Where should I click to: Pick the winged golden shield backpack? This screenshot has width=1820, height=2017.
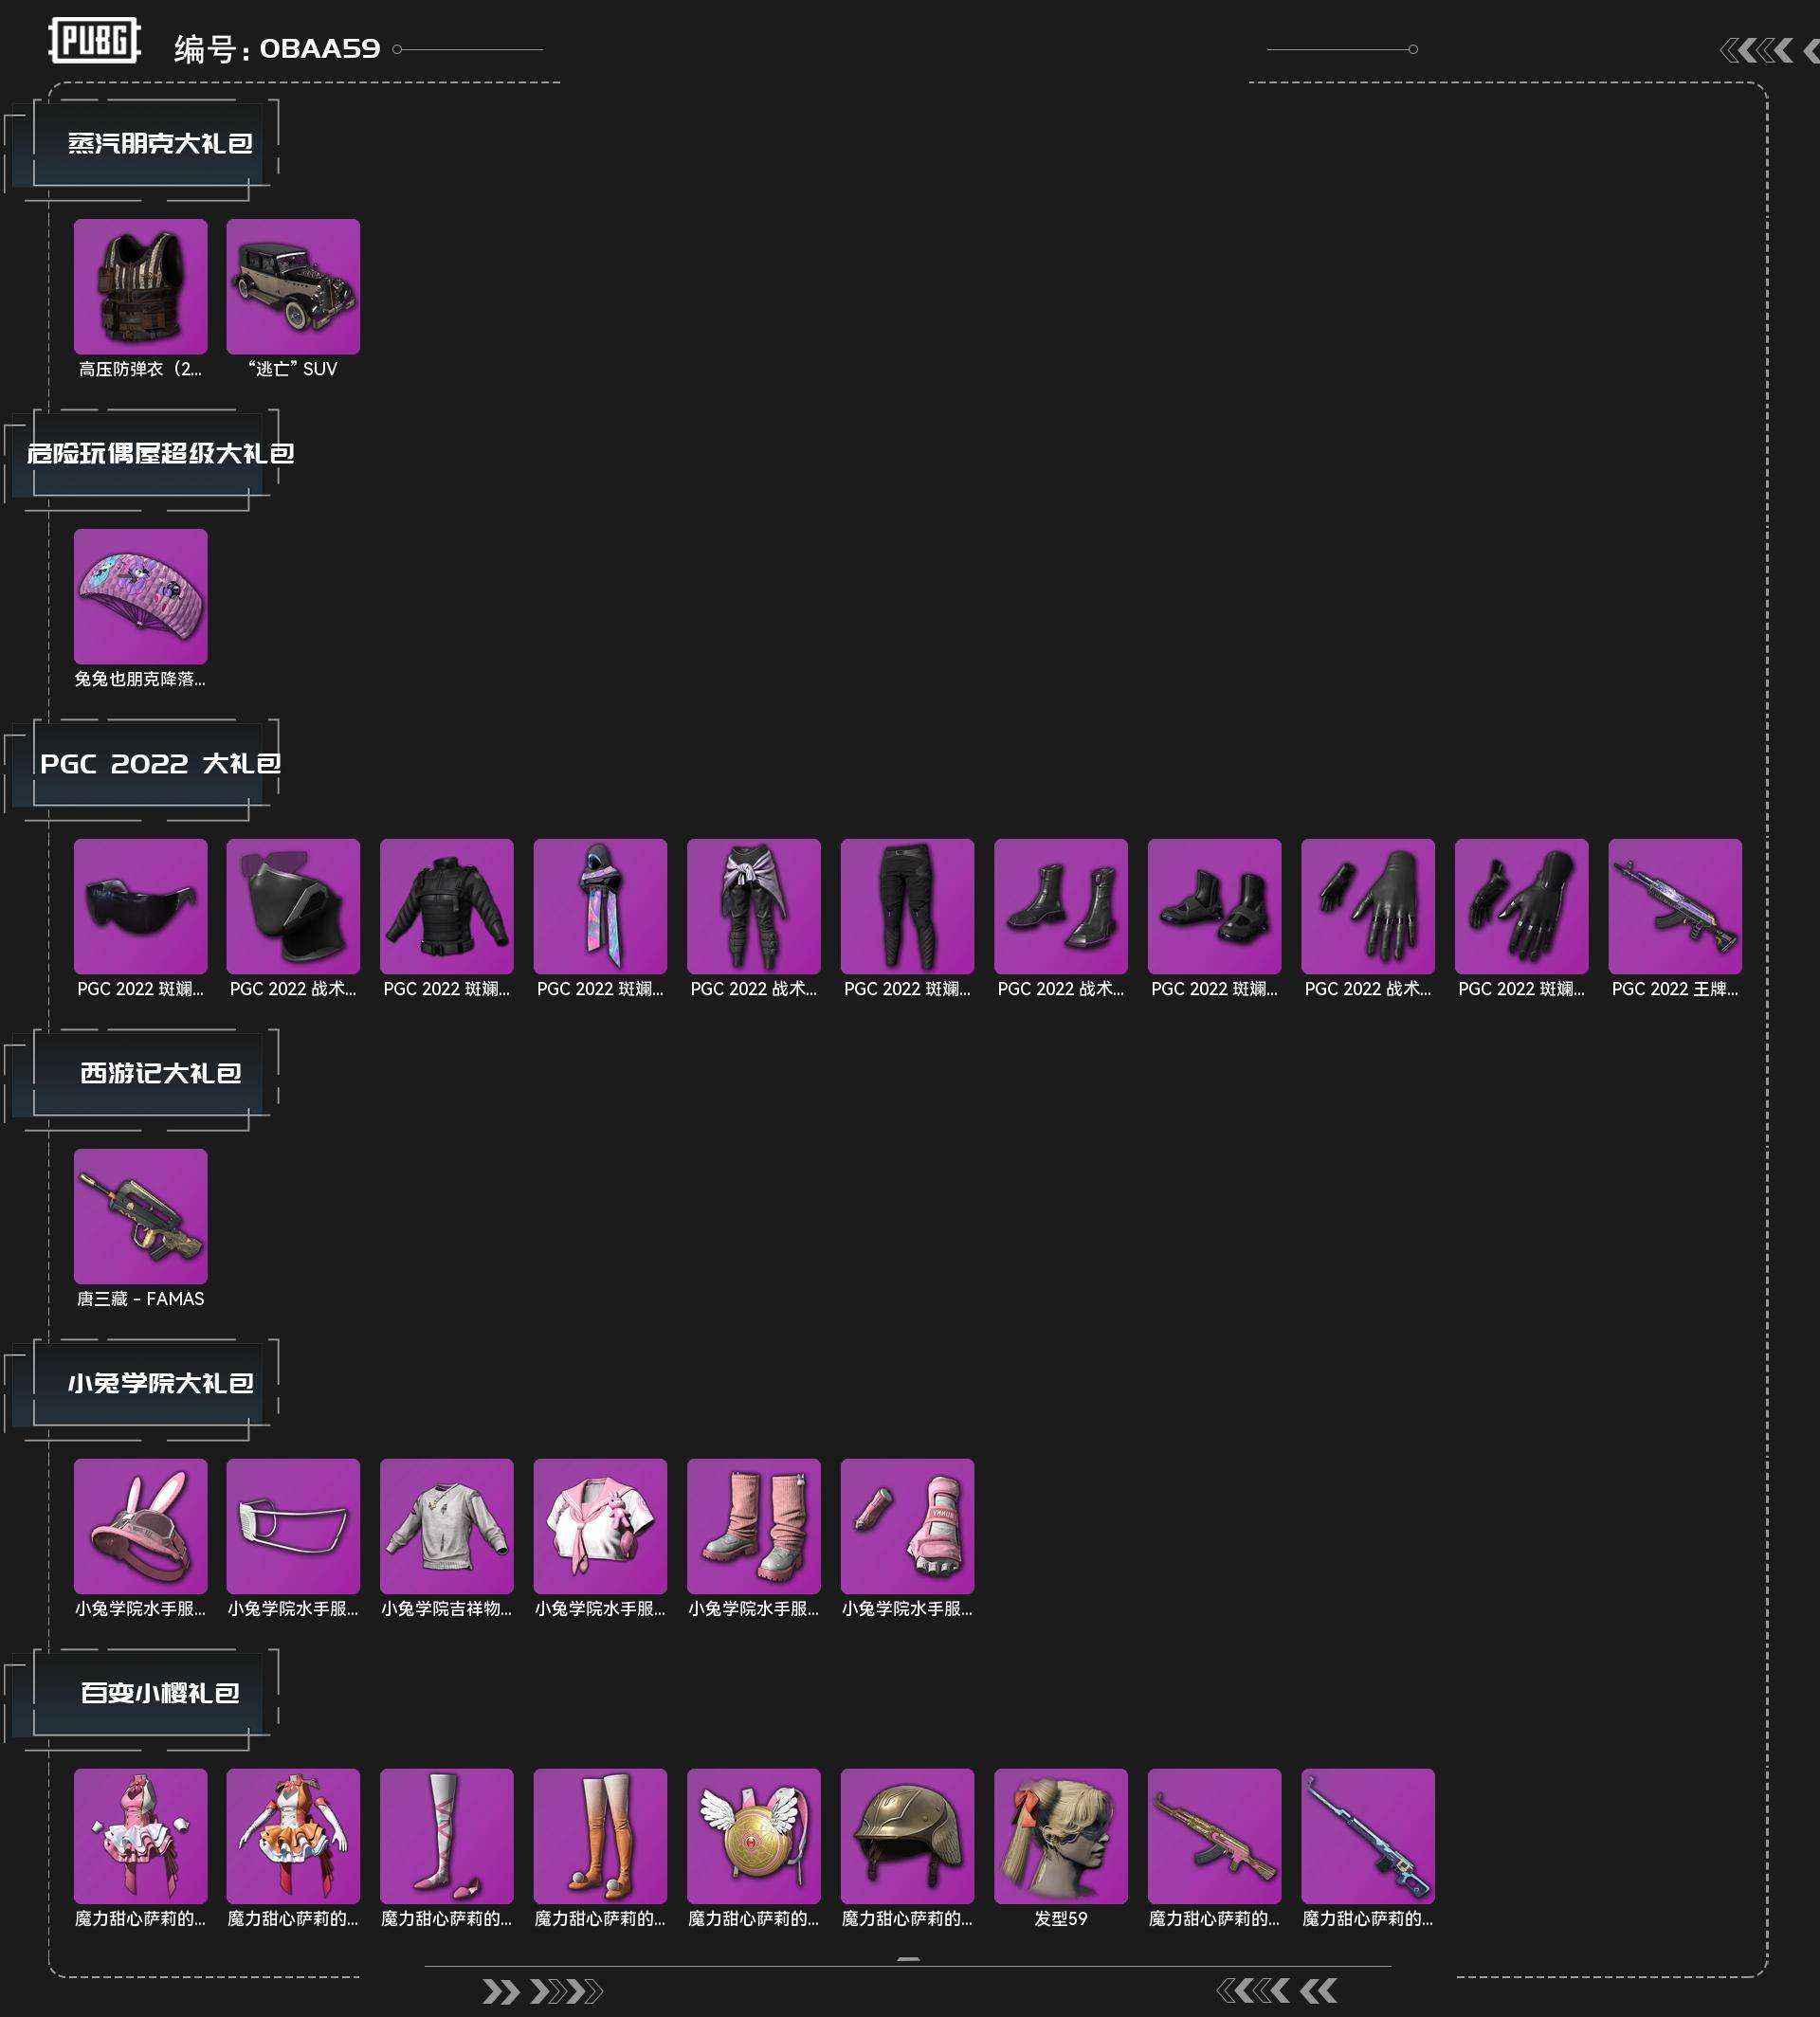(754, 1836)
